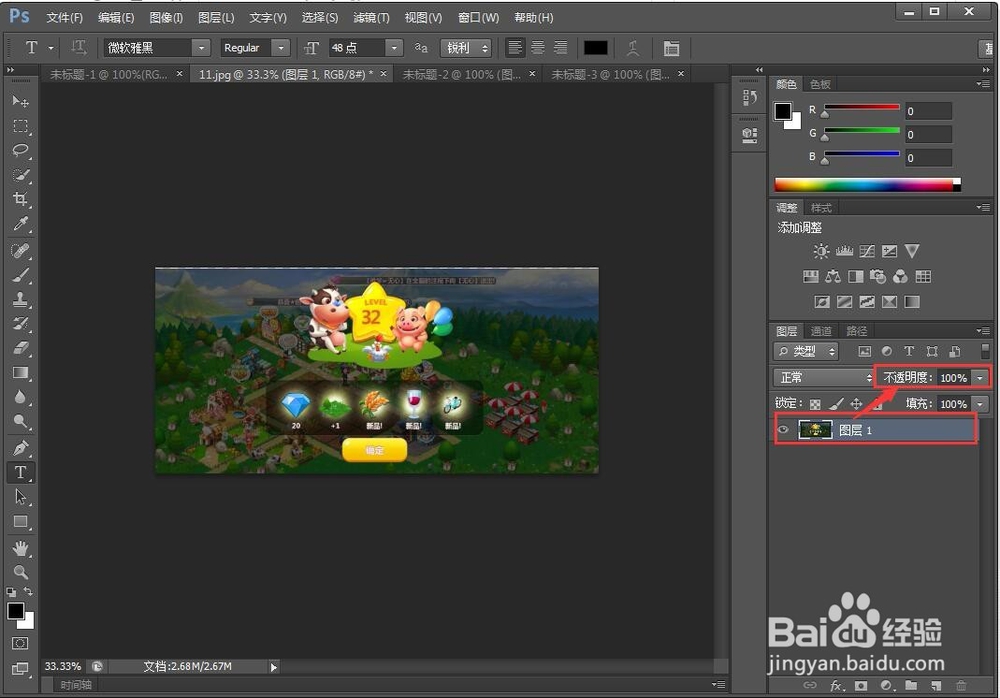Open the 微软雅黑 font family dropdown
The width and height of the screenshot is (1000, 698).
tap(201, 48)
